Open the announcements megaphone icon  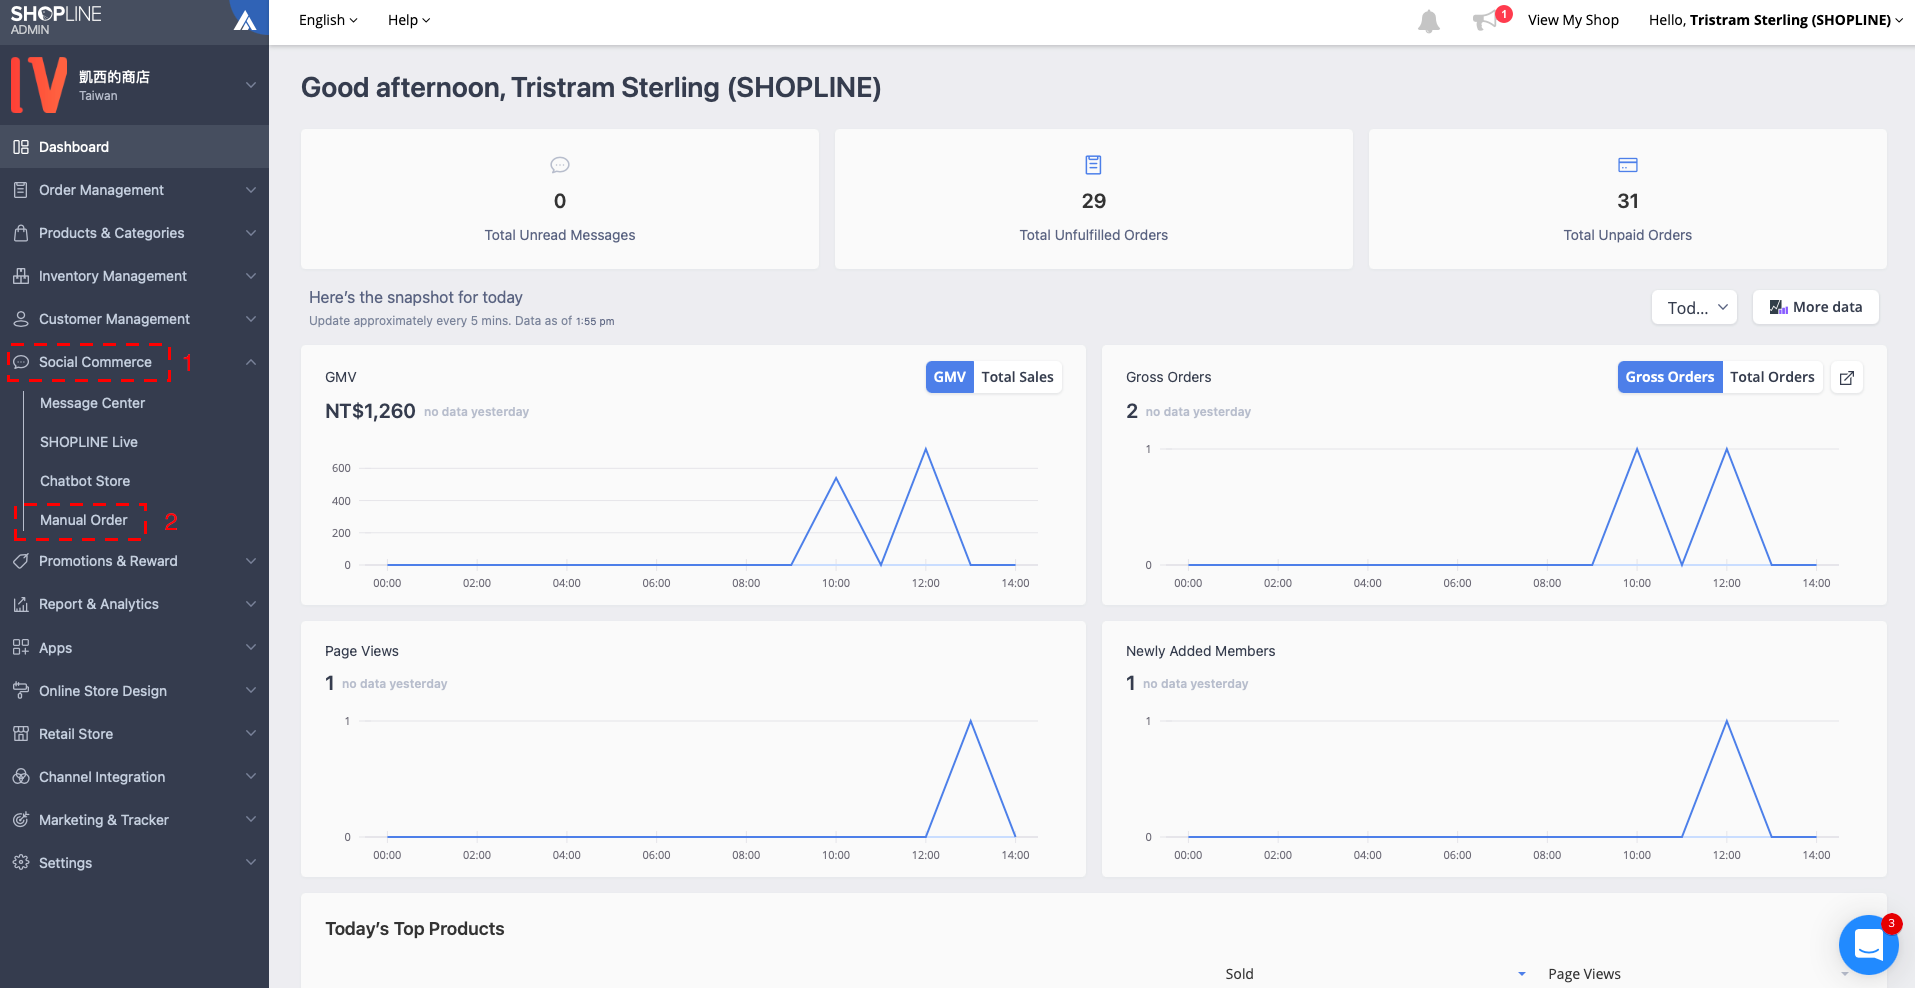[1485, 20]
